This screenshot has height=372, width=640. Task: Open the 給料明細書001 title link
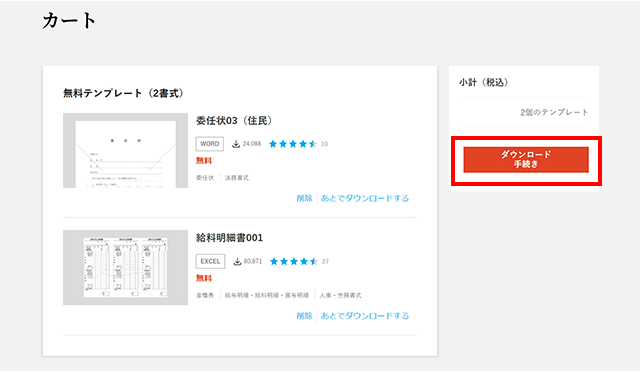(229, 238)
